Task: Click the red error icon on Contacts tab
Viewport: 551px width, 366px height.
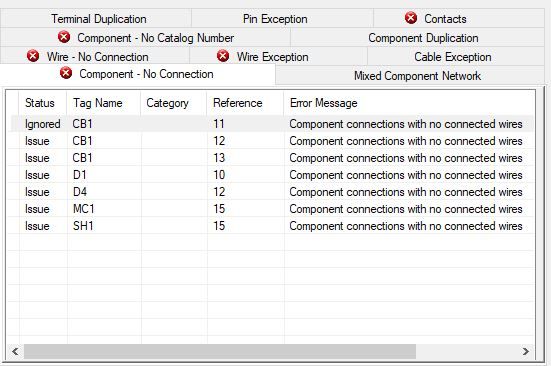Action: (x=411, y=18)
